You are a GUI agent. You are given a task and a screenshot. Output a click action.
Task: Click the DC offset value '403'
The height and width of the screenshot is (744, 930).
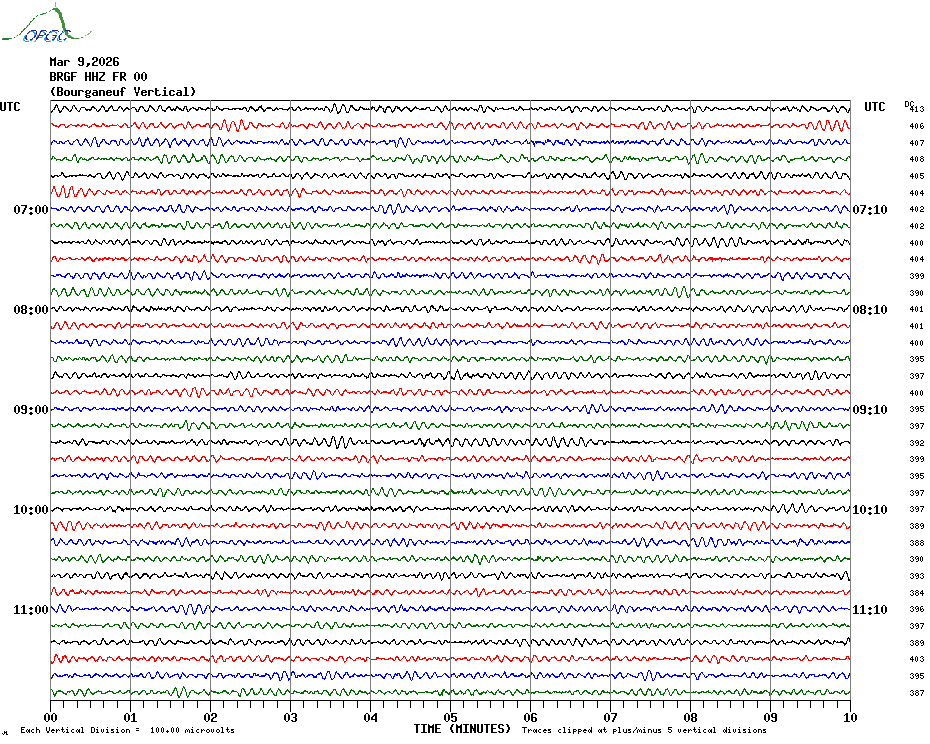click(917, 659)
